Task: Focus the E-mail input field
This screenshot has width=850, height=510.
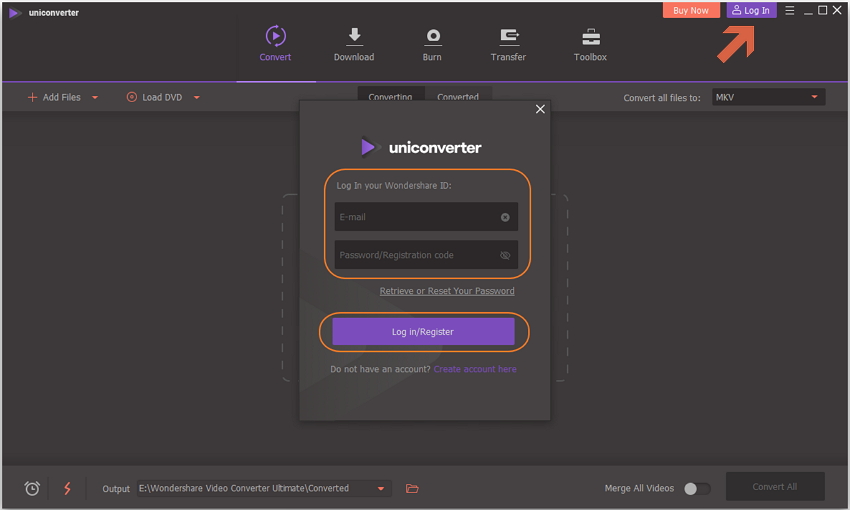Action: [x=426, y=217]
